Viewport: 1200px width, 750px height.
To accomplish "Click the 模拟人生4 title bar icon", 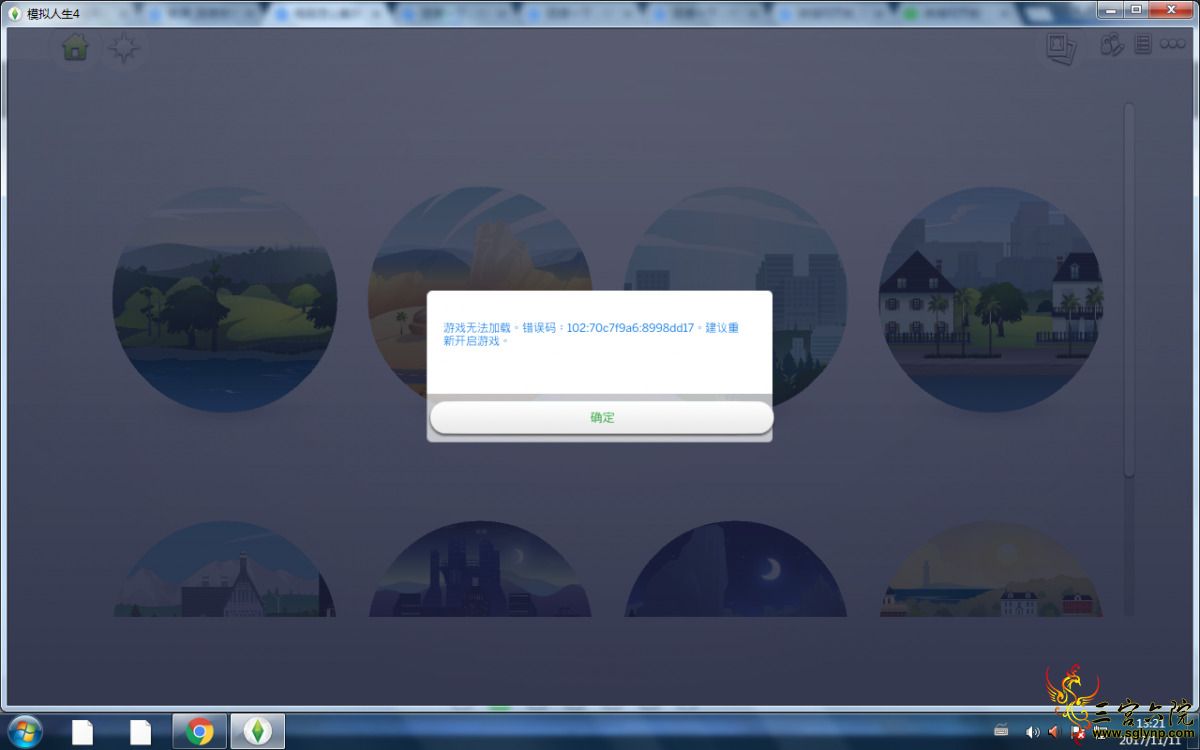I will pyautogui.click(x=15, y=13).
